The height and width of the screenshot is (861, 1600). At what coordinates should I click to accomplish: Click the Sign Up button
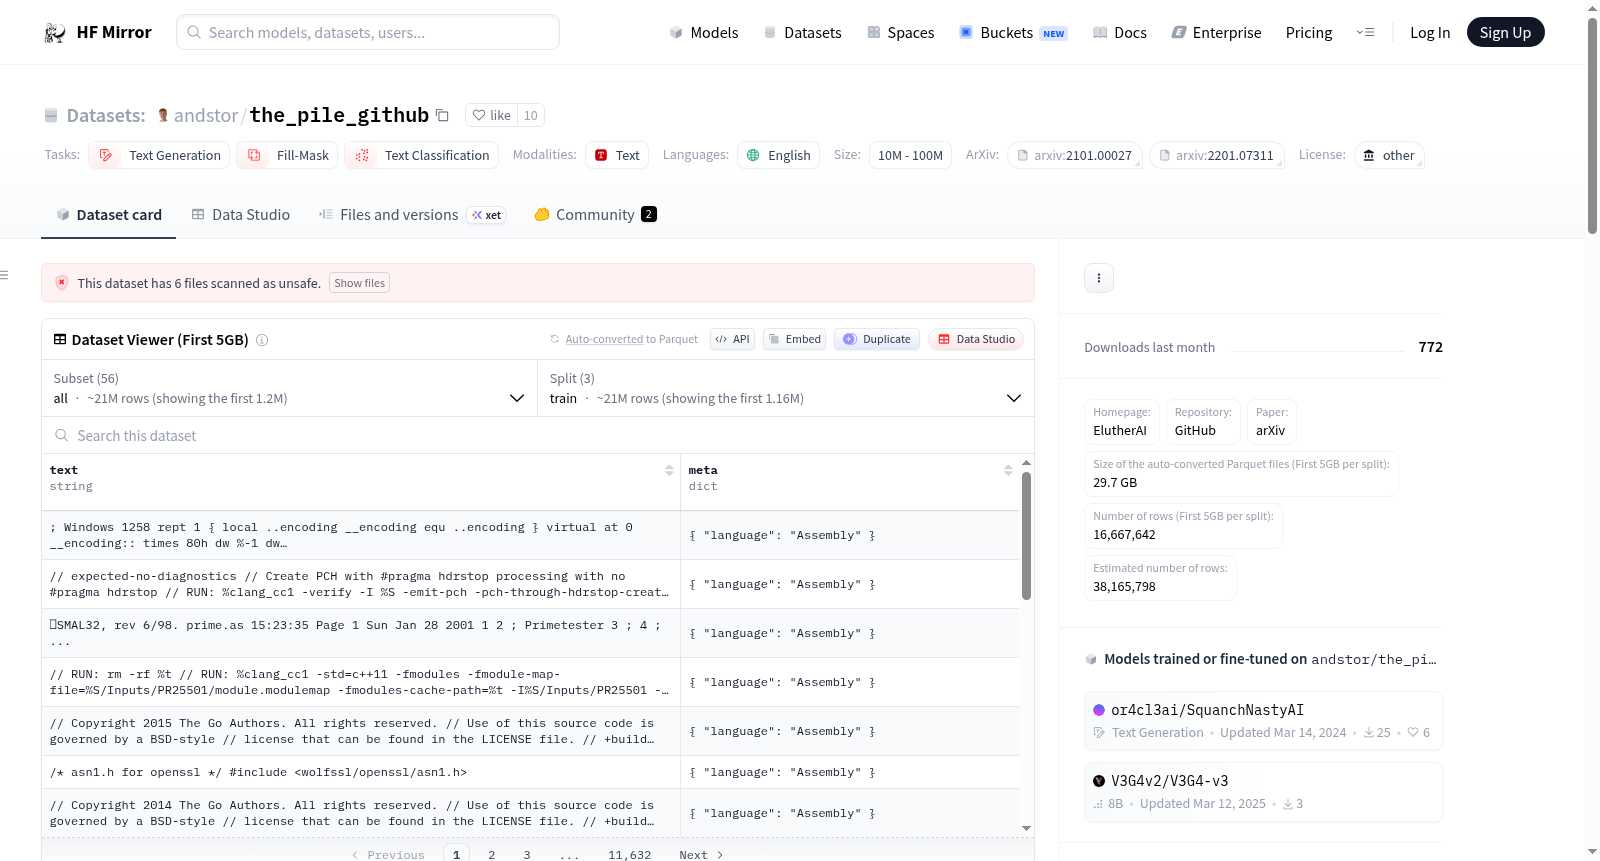click(x=1505, y=33)
